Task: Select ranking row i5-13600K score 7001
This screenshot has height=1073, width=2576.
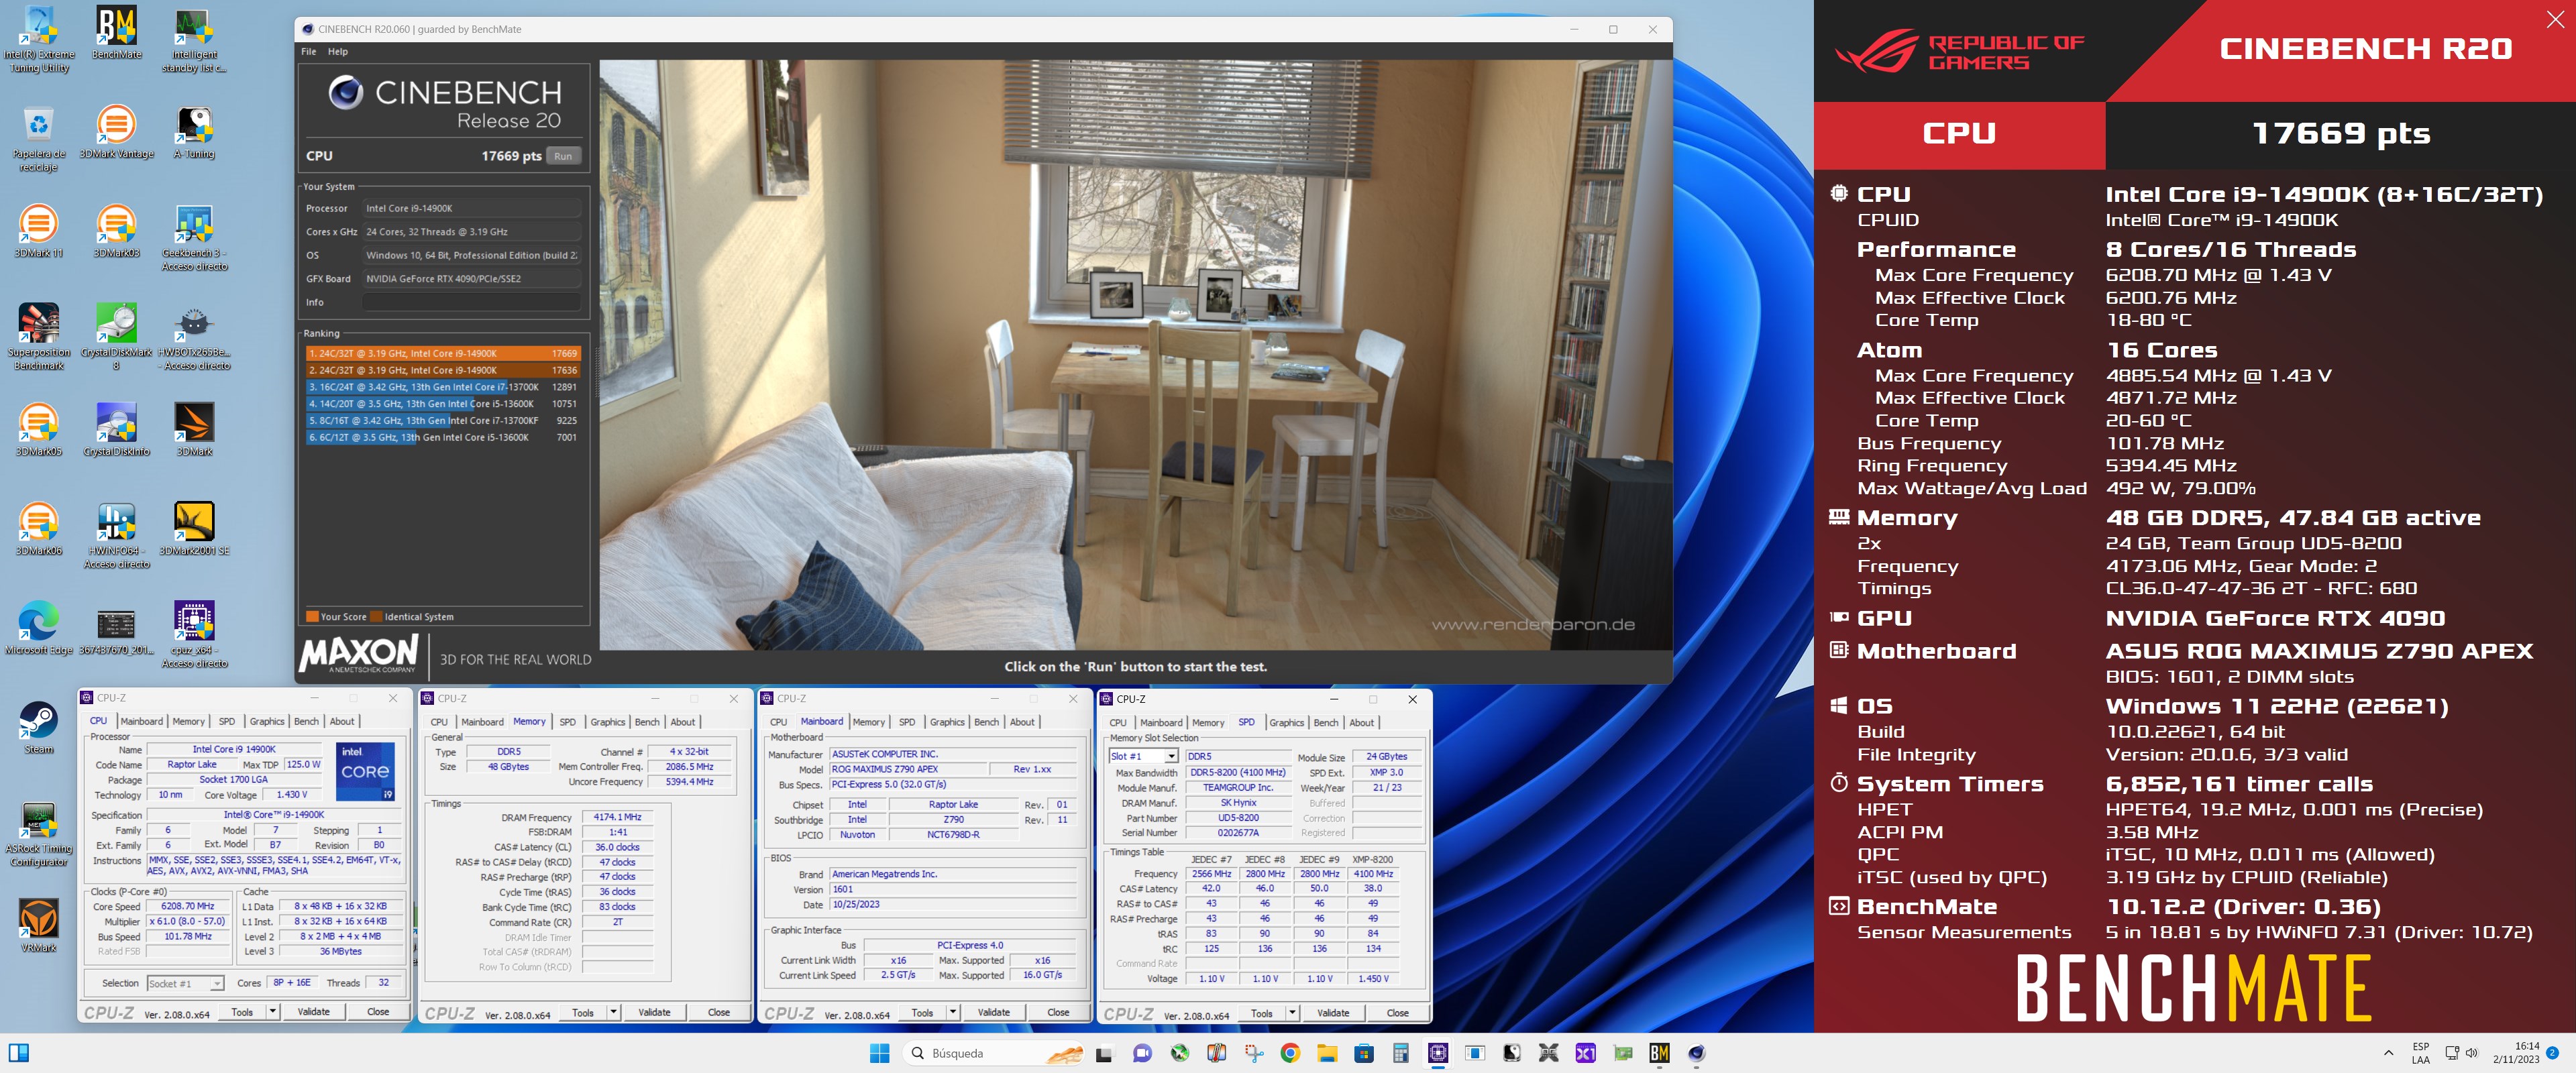Action: 442,437
